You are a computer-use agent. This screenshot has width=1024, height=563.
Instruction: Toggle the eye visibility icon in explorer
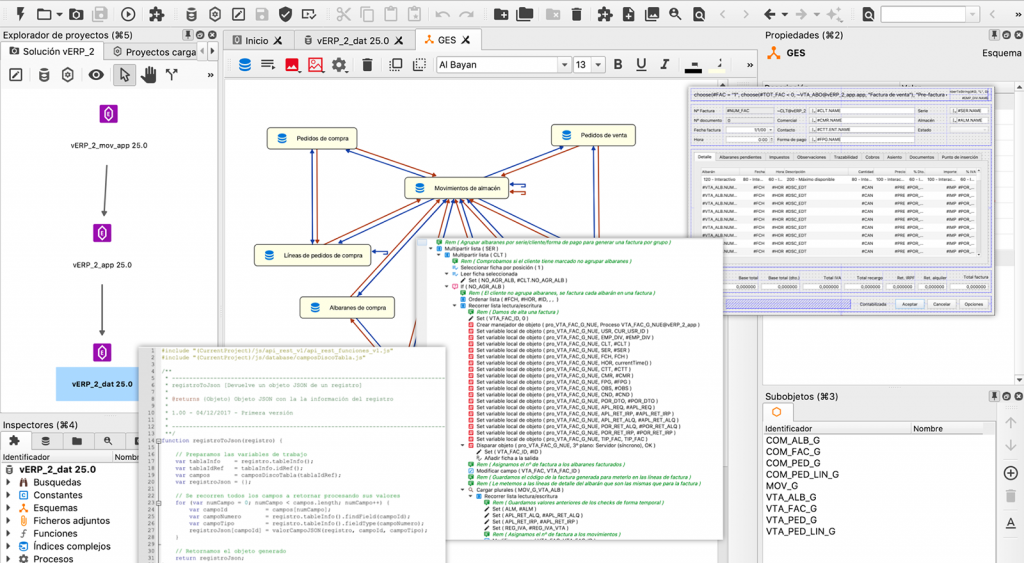coord(96,75)
